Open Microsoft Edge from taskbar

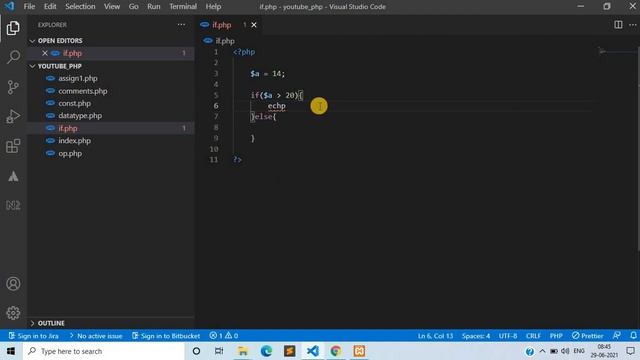point(266,351)
